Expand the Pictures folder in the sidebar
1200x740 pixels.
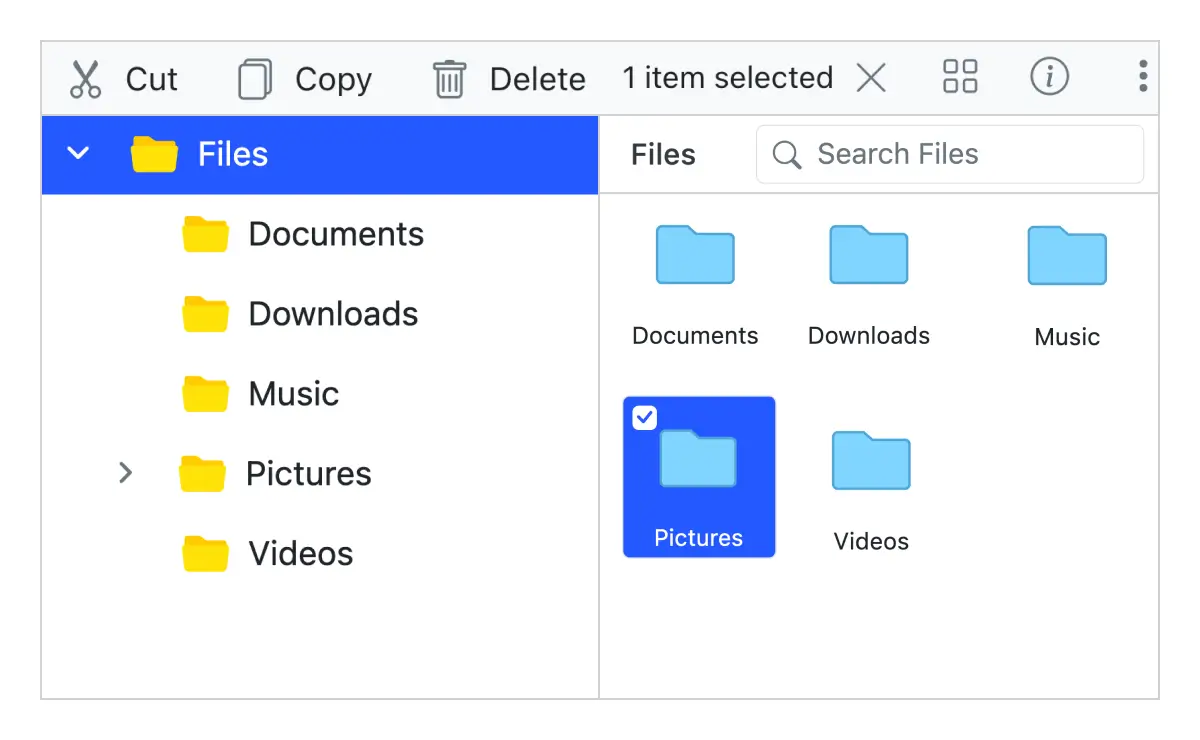click(x=126, y=473)
